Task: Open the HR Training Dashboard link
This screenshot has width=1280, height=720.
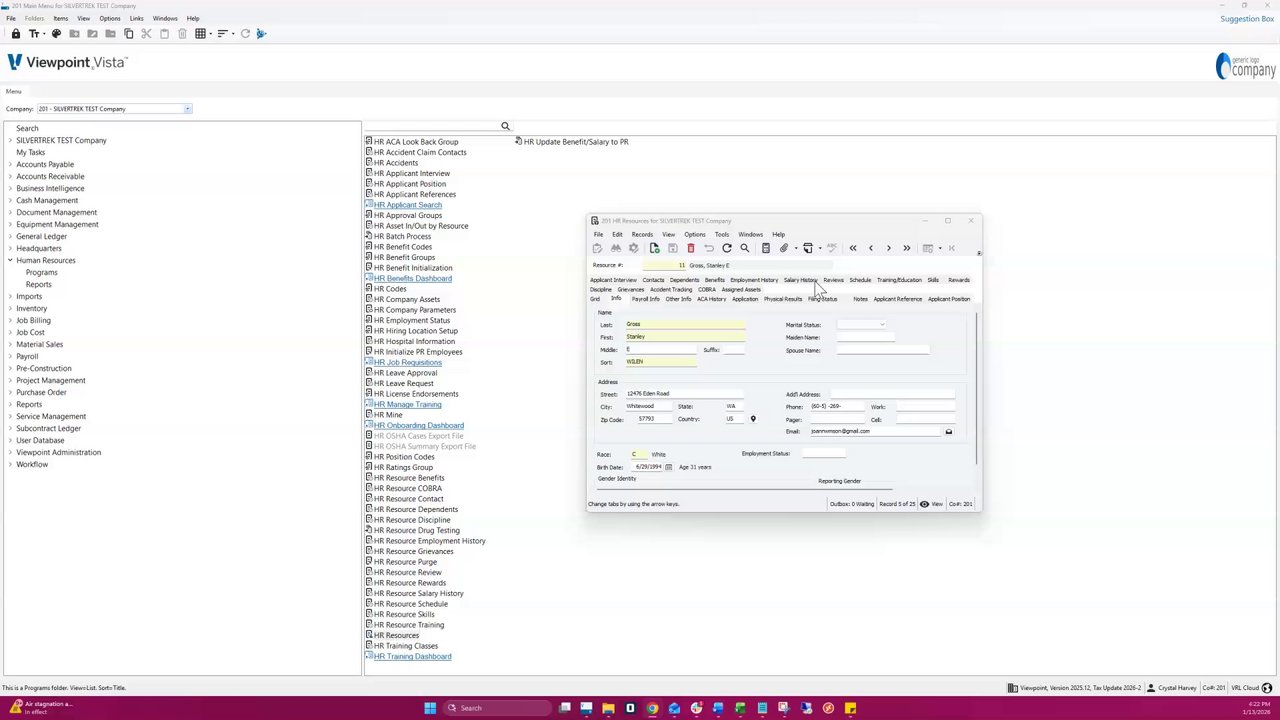Action: pyautogui.click(x=412, y=656)
